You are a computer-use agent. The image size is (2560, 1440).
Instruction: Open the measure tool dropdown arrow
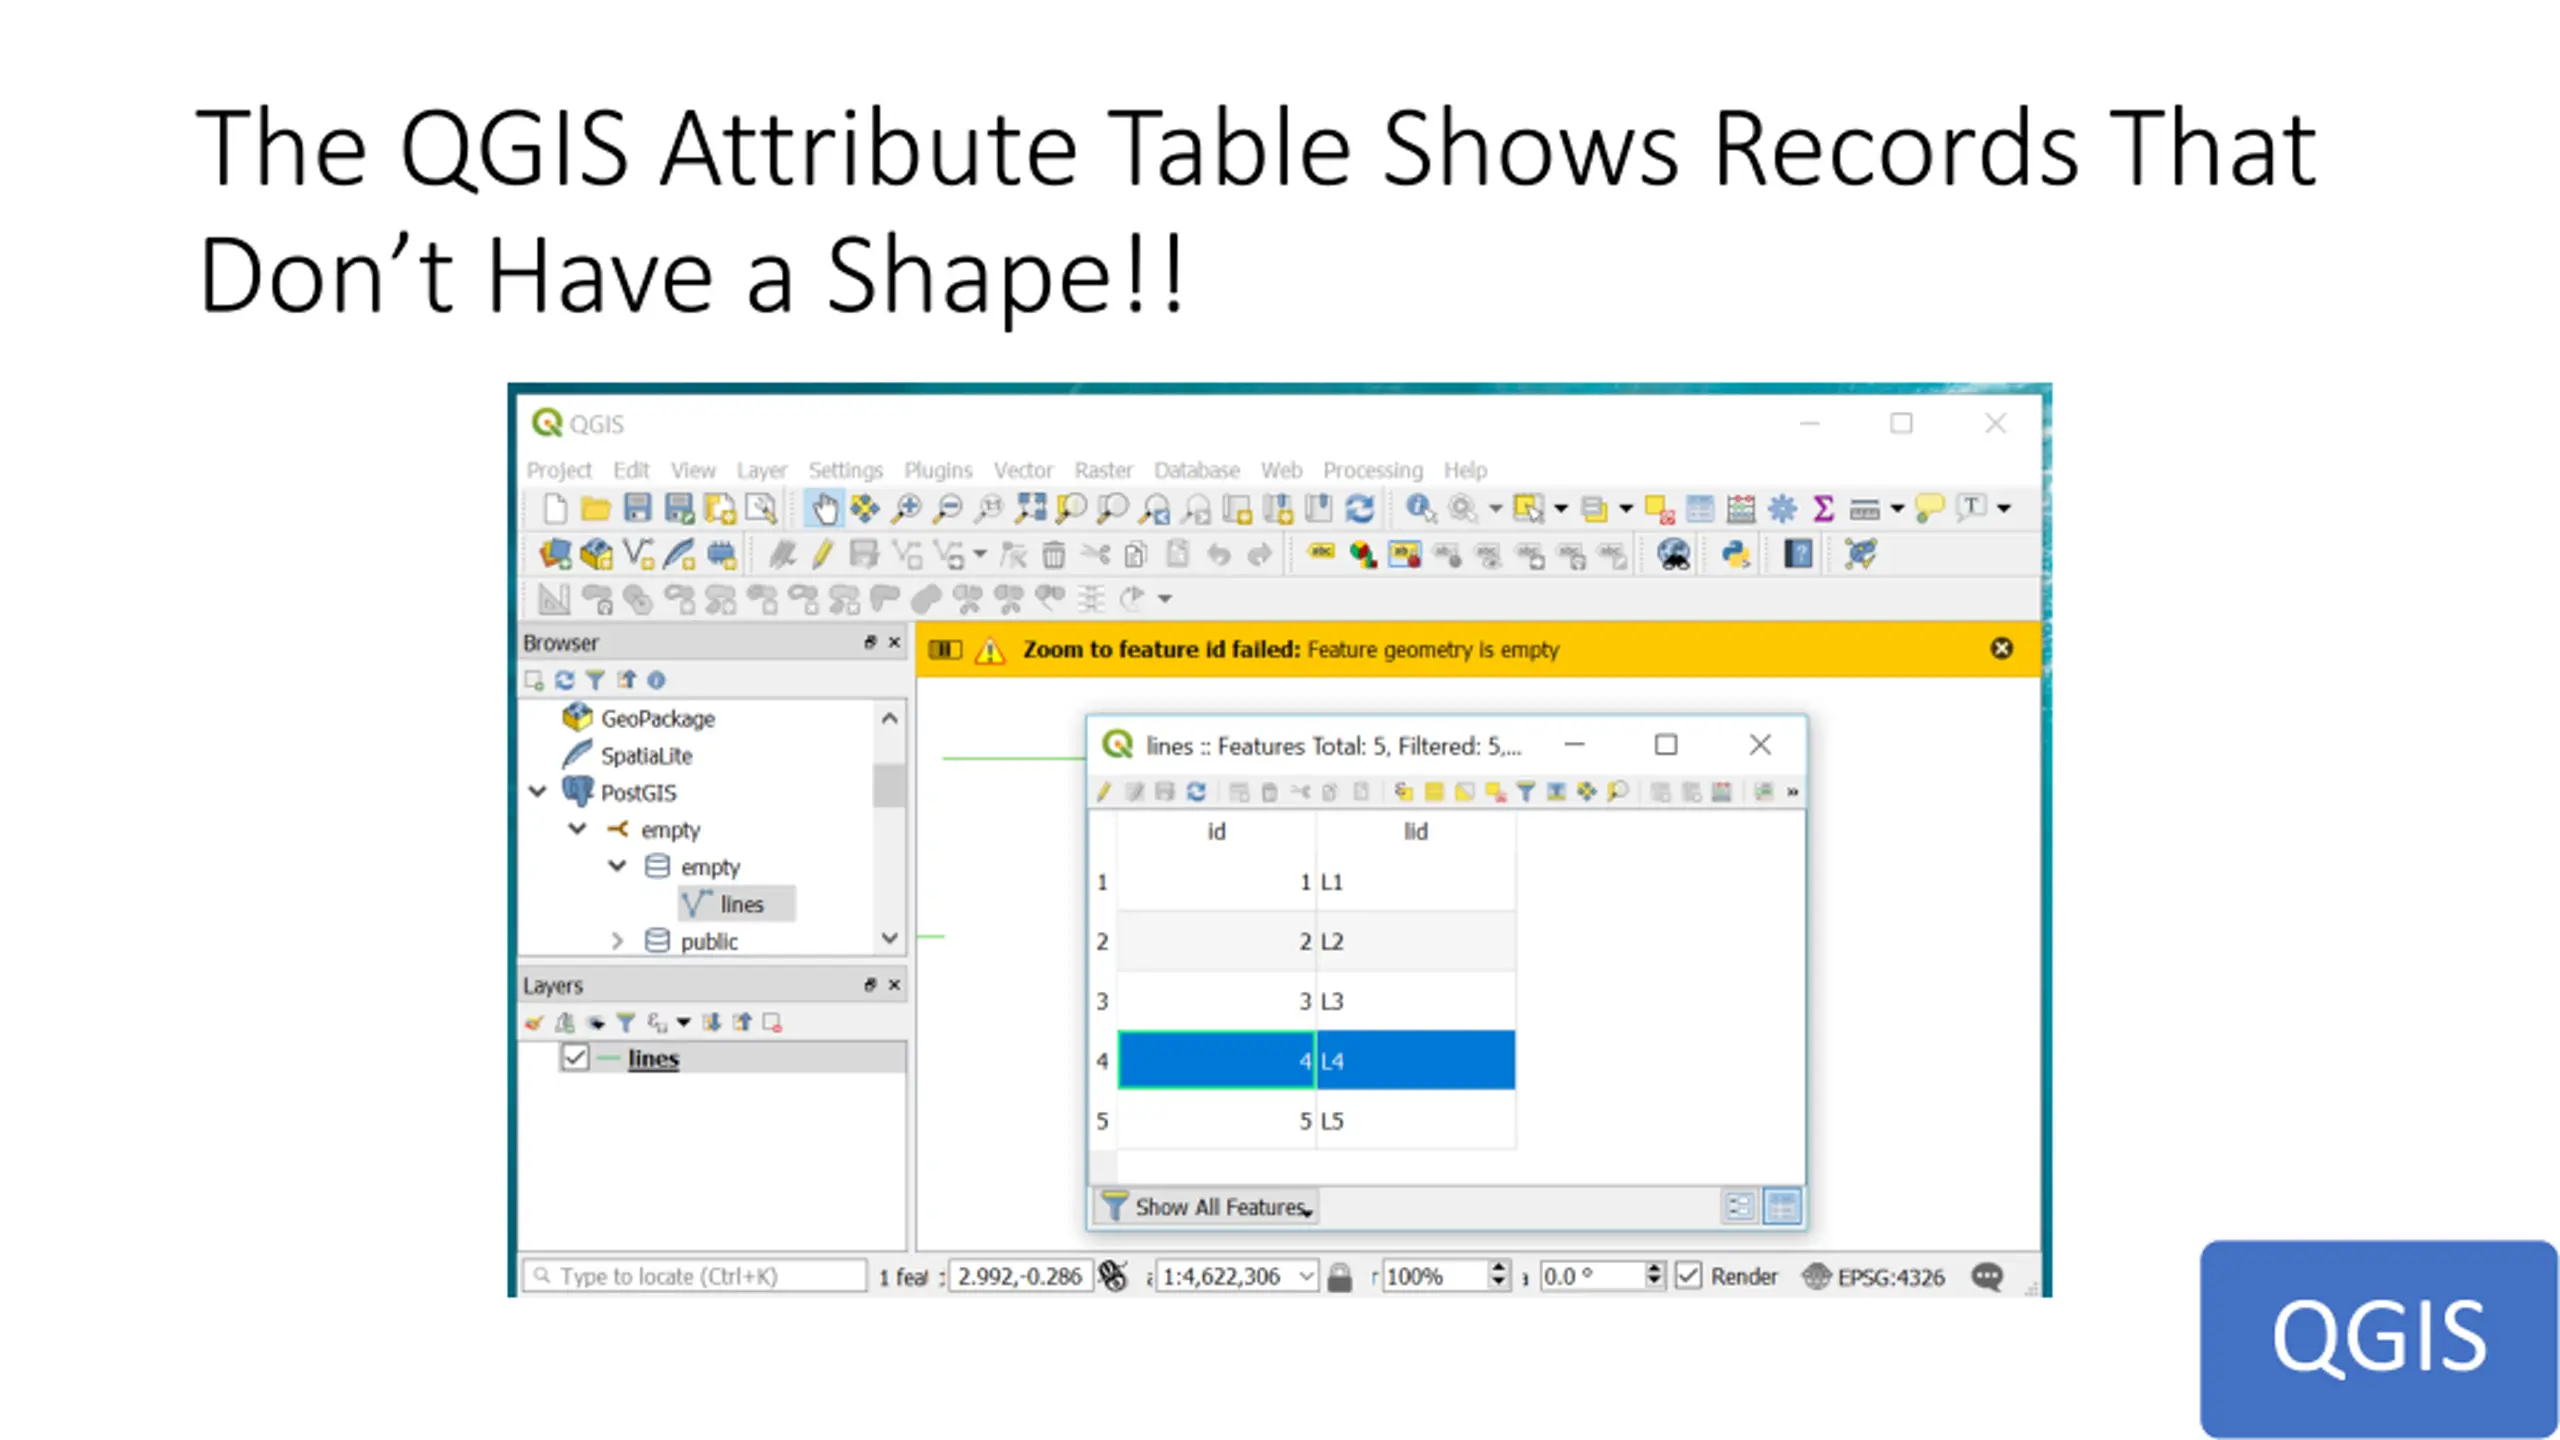[x=1897, y=509]
